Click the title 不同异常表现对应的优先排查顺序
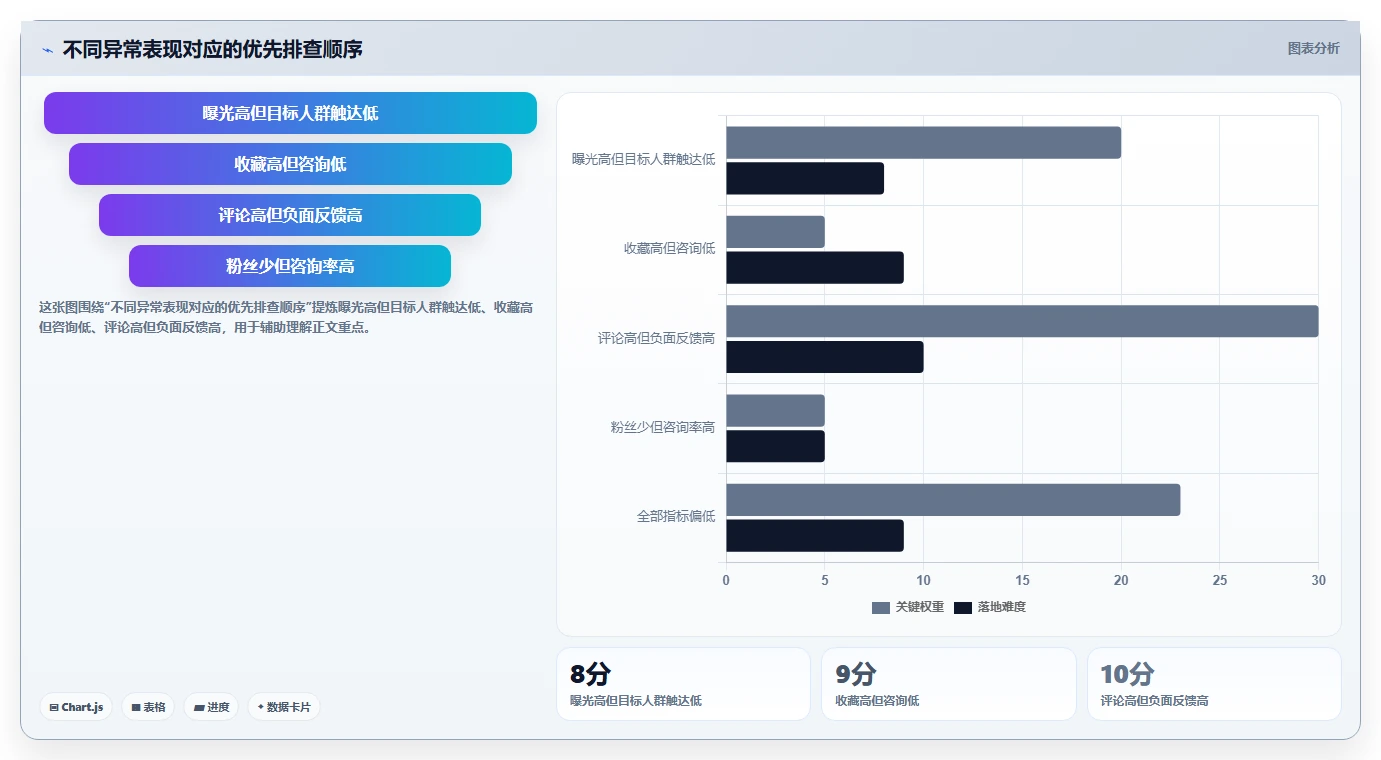Viewport: 1381px width, 760px height. 213,50
